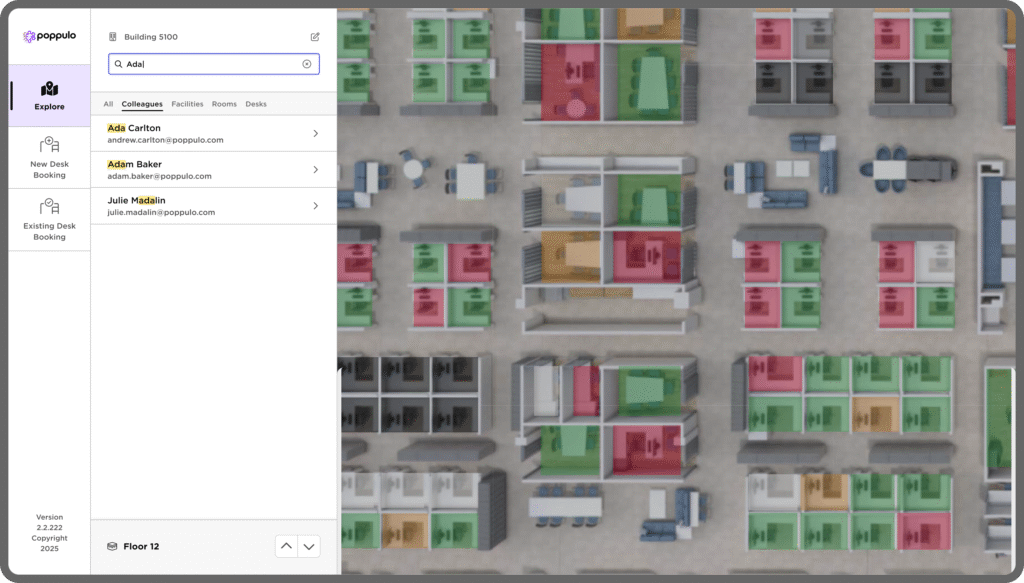Open New Desk Booking from sidebar
Viewport: 1024px width, 583px height.
coord(49,158)
